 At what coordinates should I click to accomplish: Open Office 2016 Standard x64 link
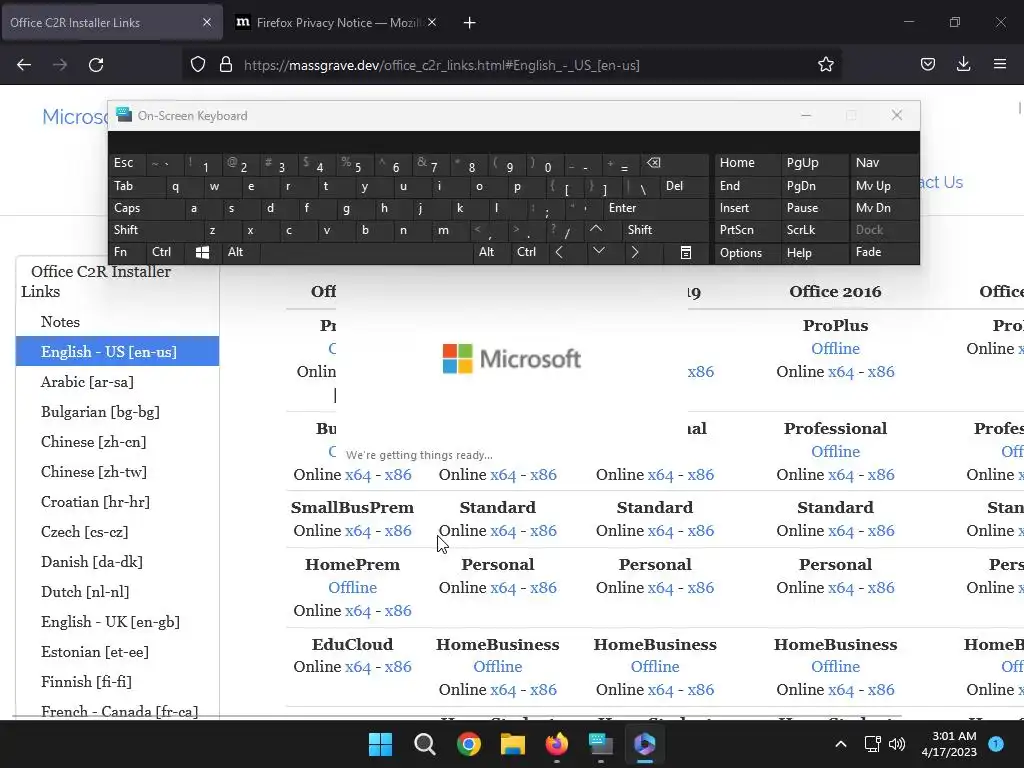click(x=841, y=531)
